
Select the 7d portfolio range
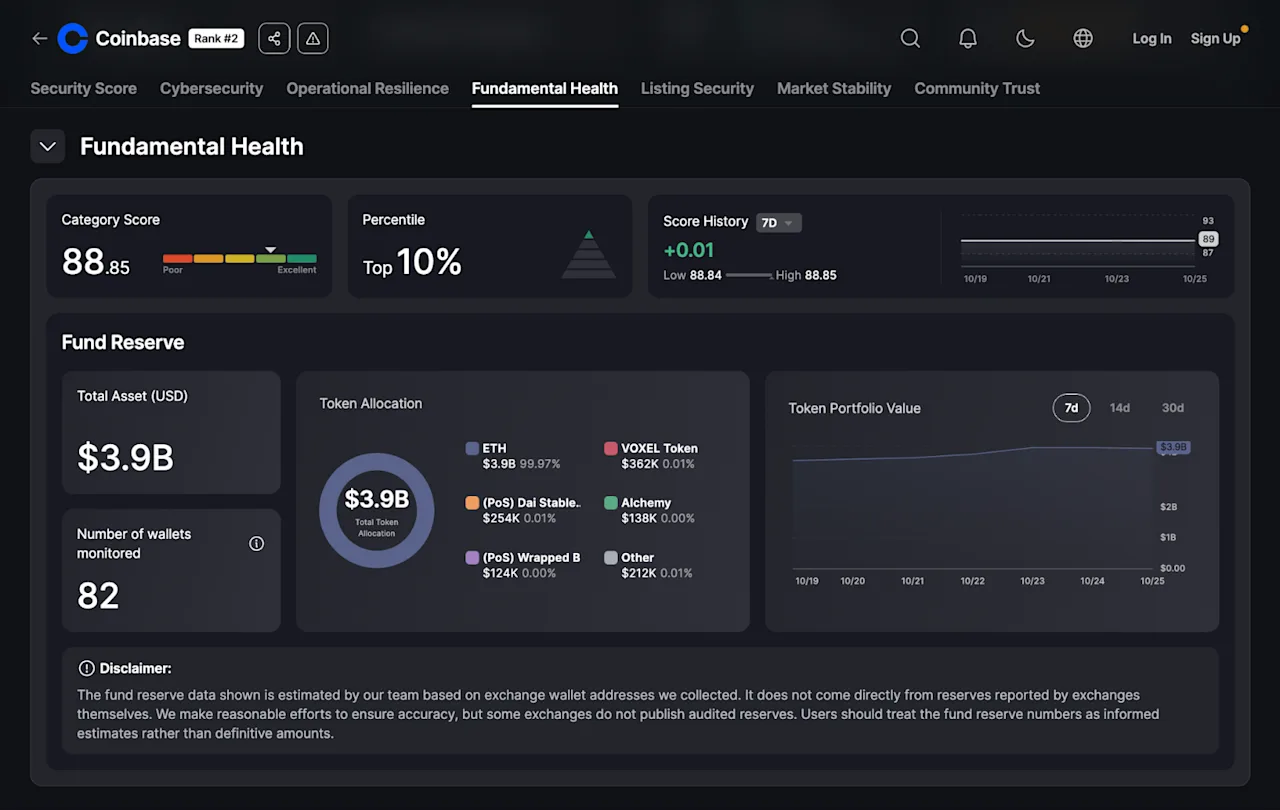point(1071,408)
